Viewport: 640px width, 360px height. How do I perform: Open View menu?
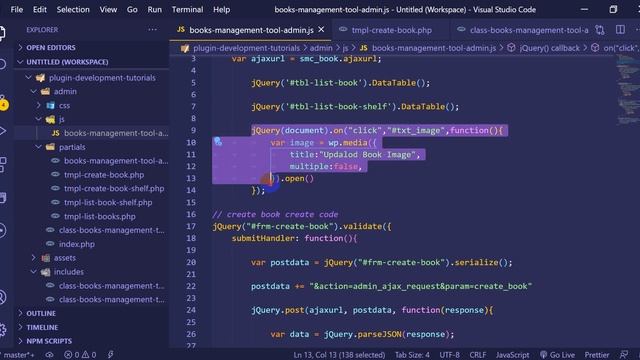[108, 9]
